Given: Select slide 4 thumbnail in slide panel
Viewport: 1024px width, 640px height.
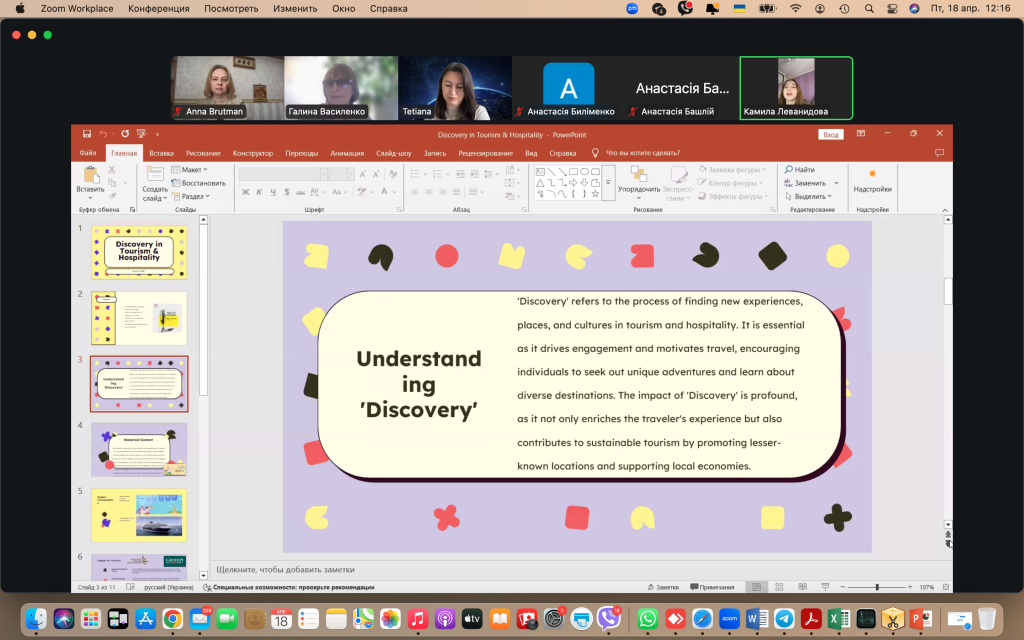Looking at the screenshot, I should [x=139, y=449].
